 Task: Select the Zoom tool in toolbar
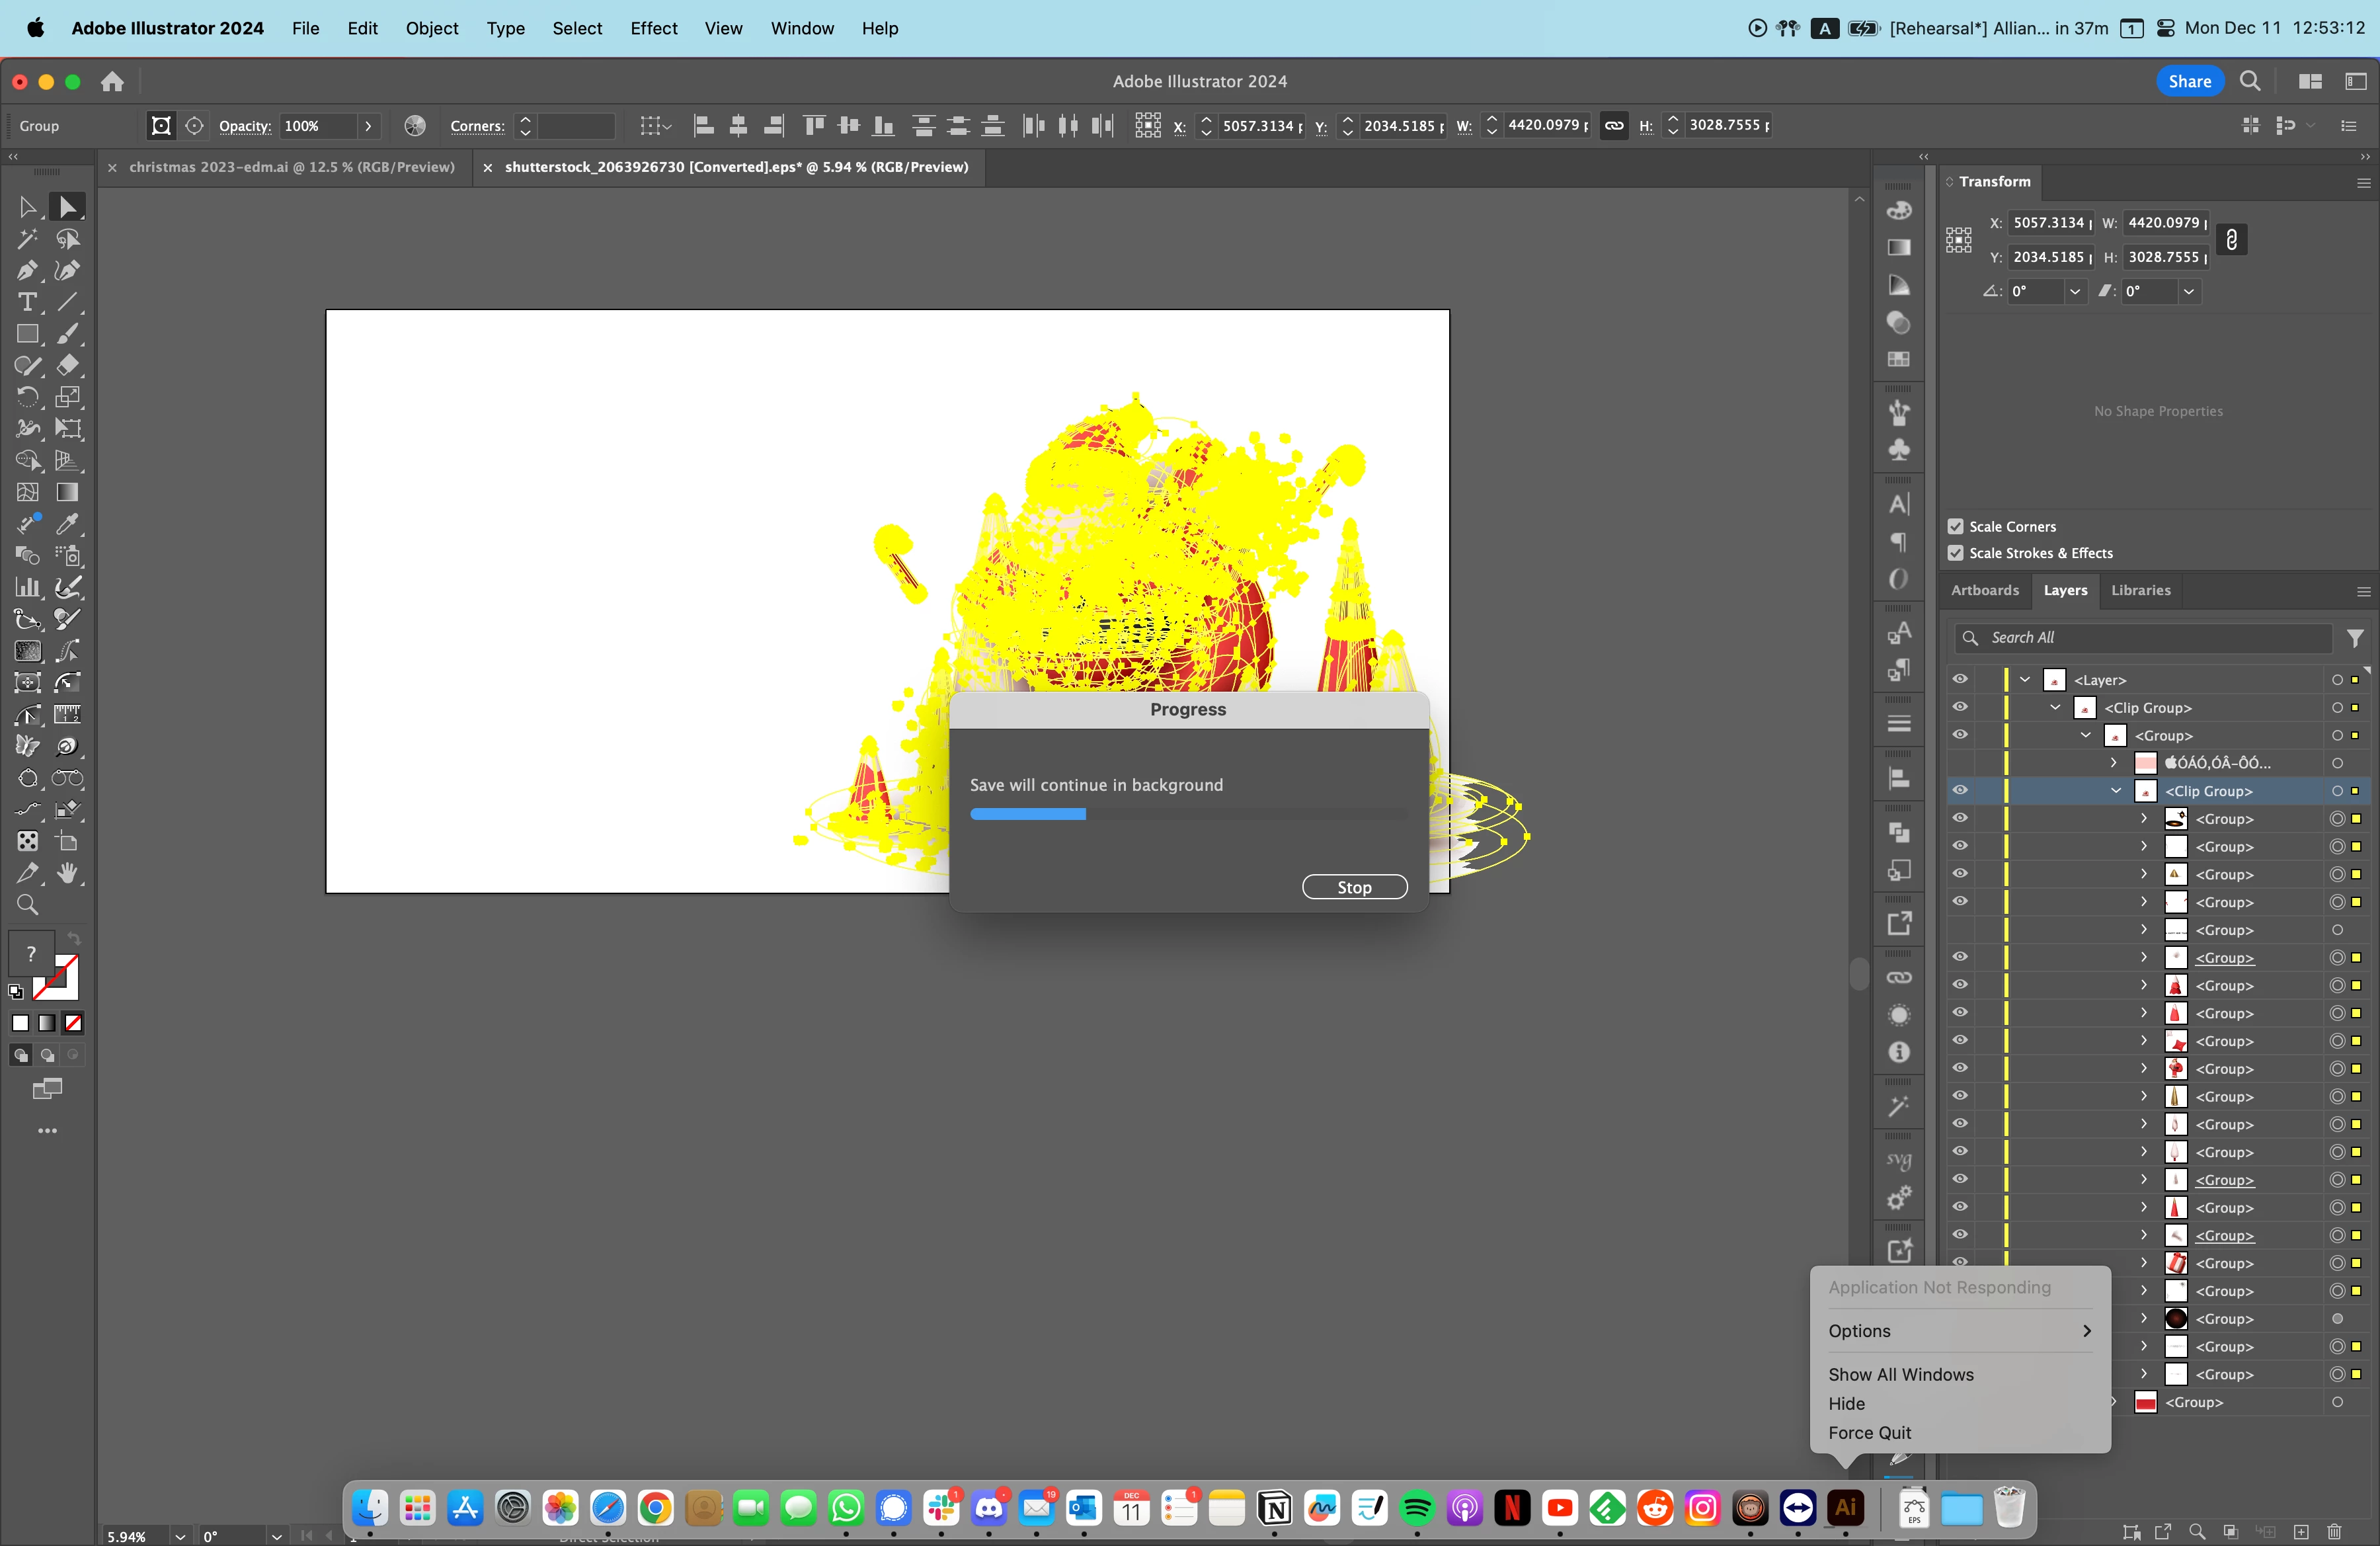[x=27, y=905]
